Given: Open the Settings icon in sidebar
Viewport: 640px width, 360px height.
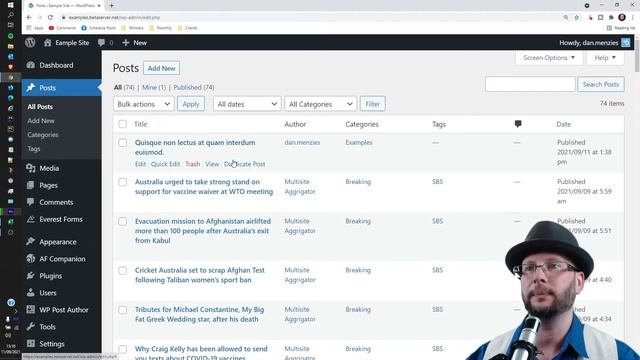Looking at the screenshot, I should coord(31,344).
